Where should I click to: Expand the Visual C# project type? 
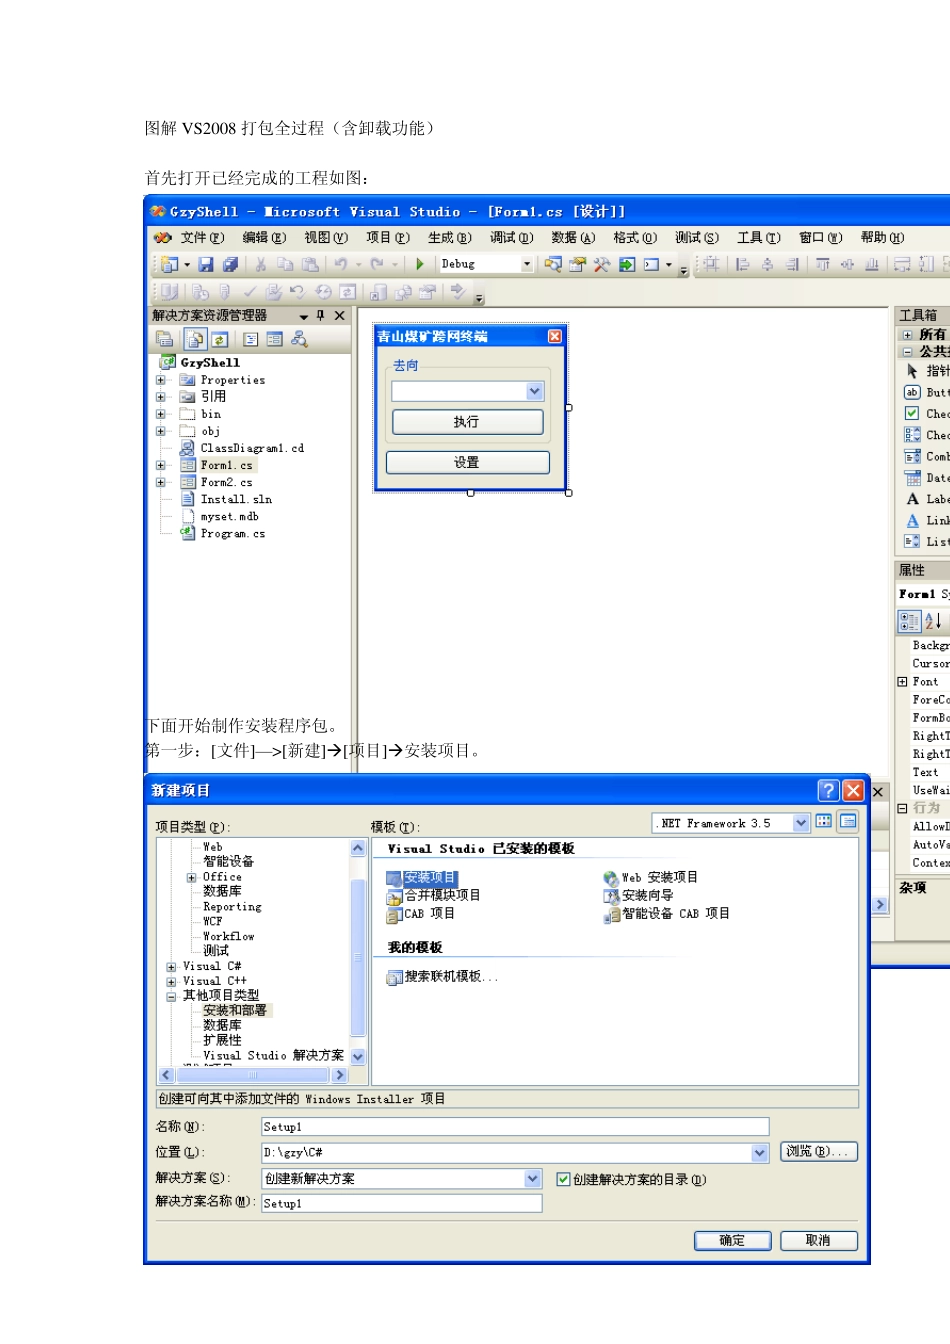pyautogui.click(x=171, y=967)
